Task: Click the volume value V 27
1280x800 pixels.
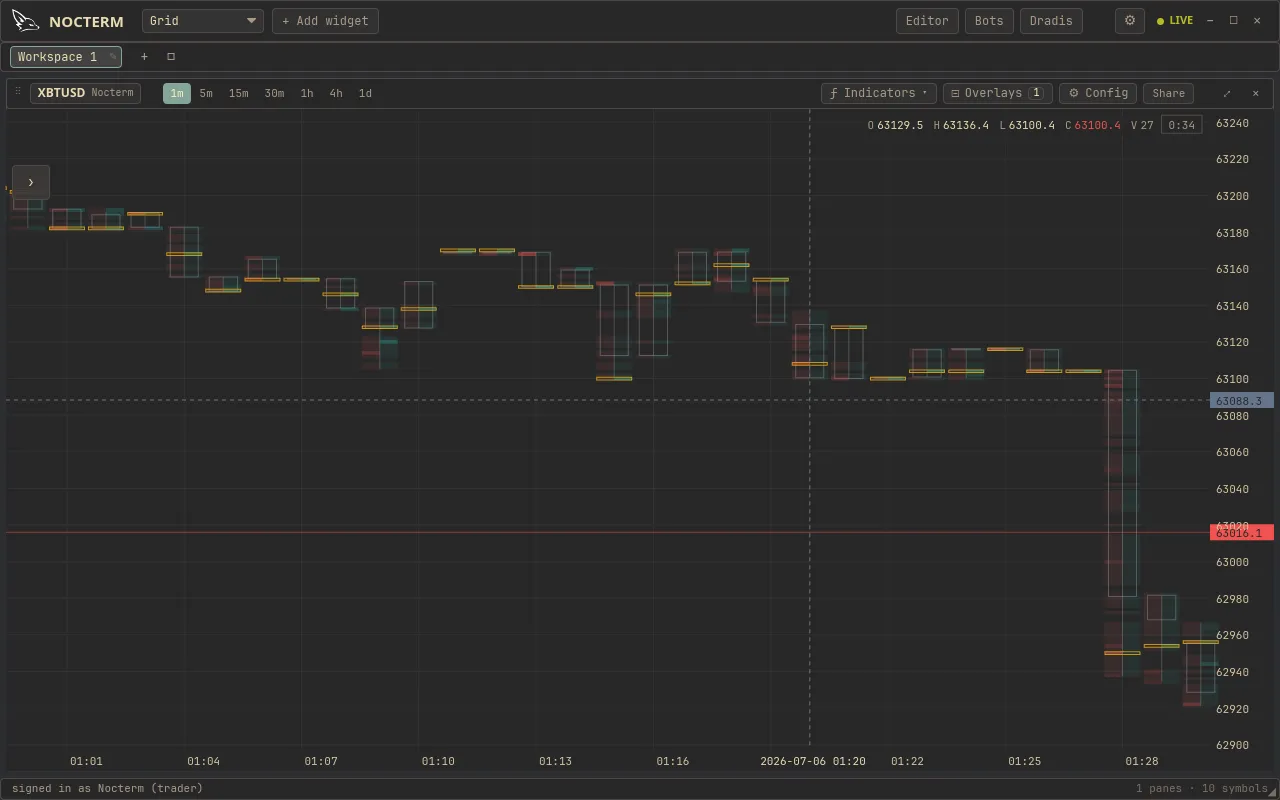Action: pos(1142,125)
